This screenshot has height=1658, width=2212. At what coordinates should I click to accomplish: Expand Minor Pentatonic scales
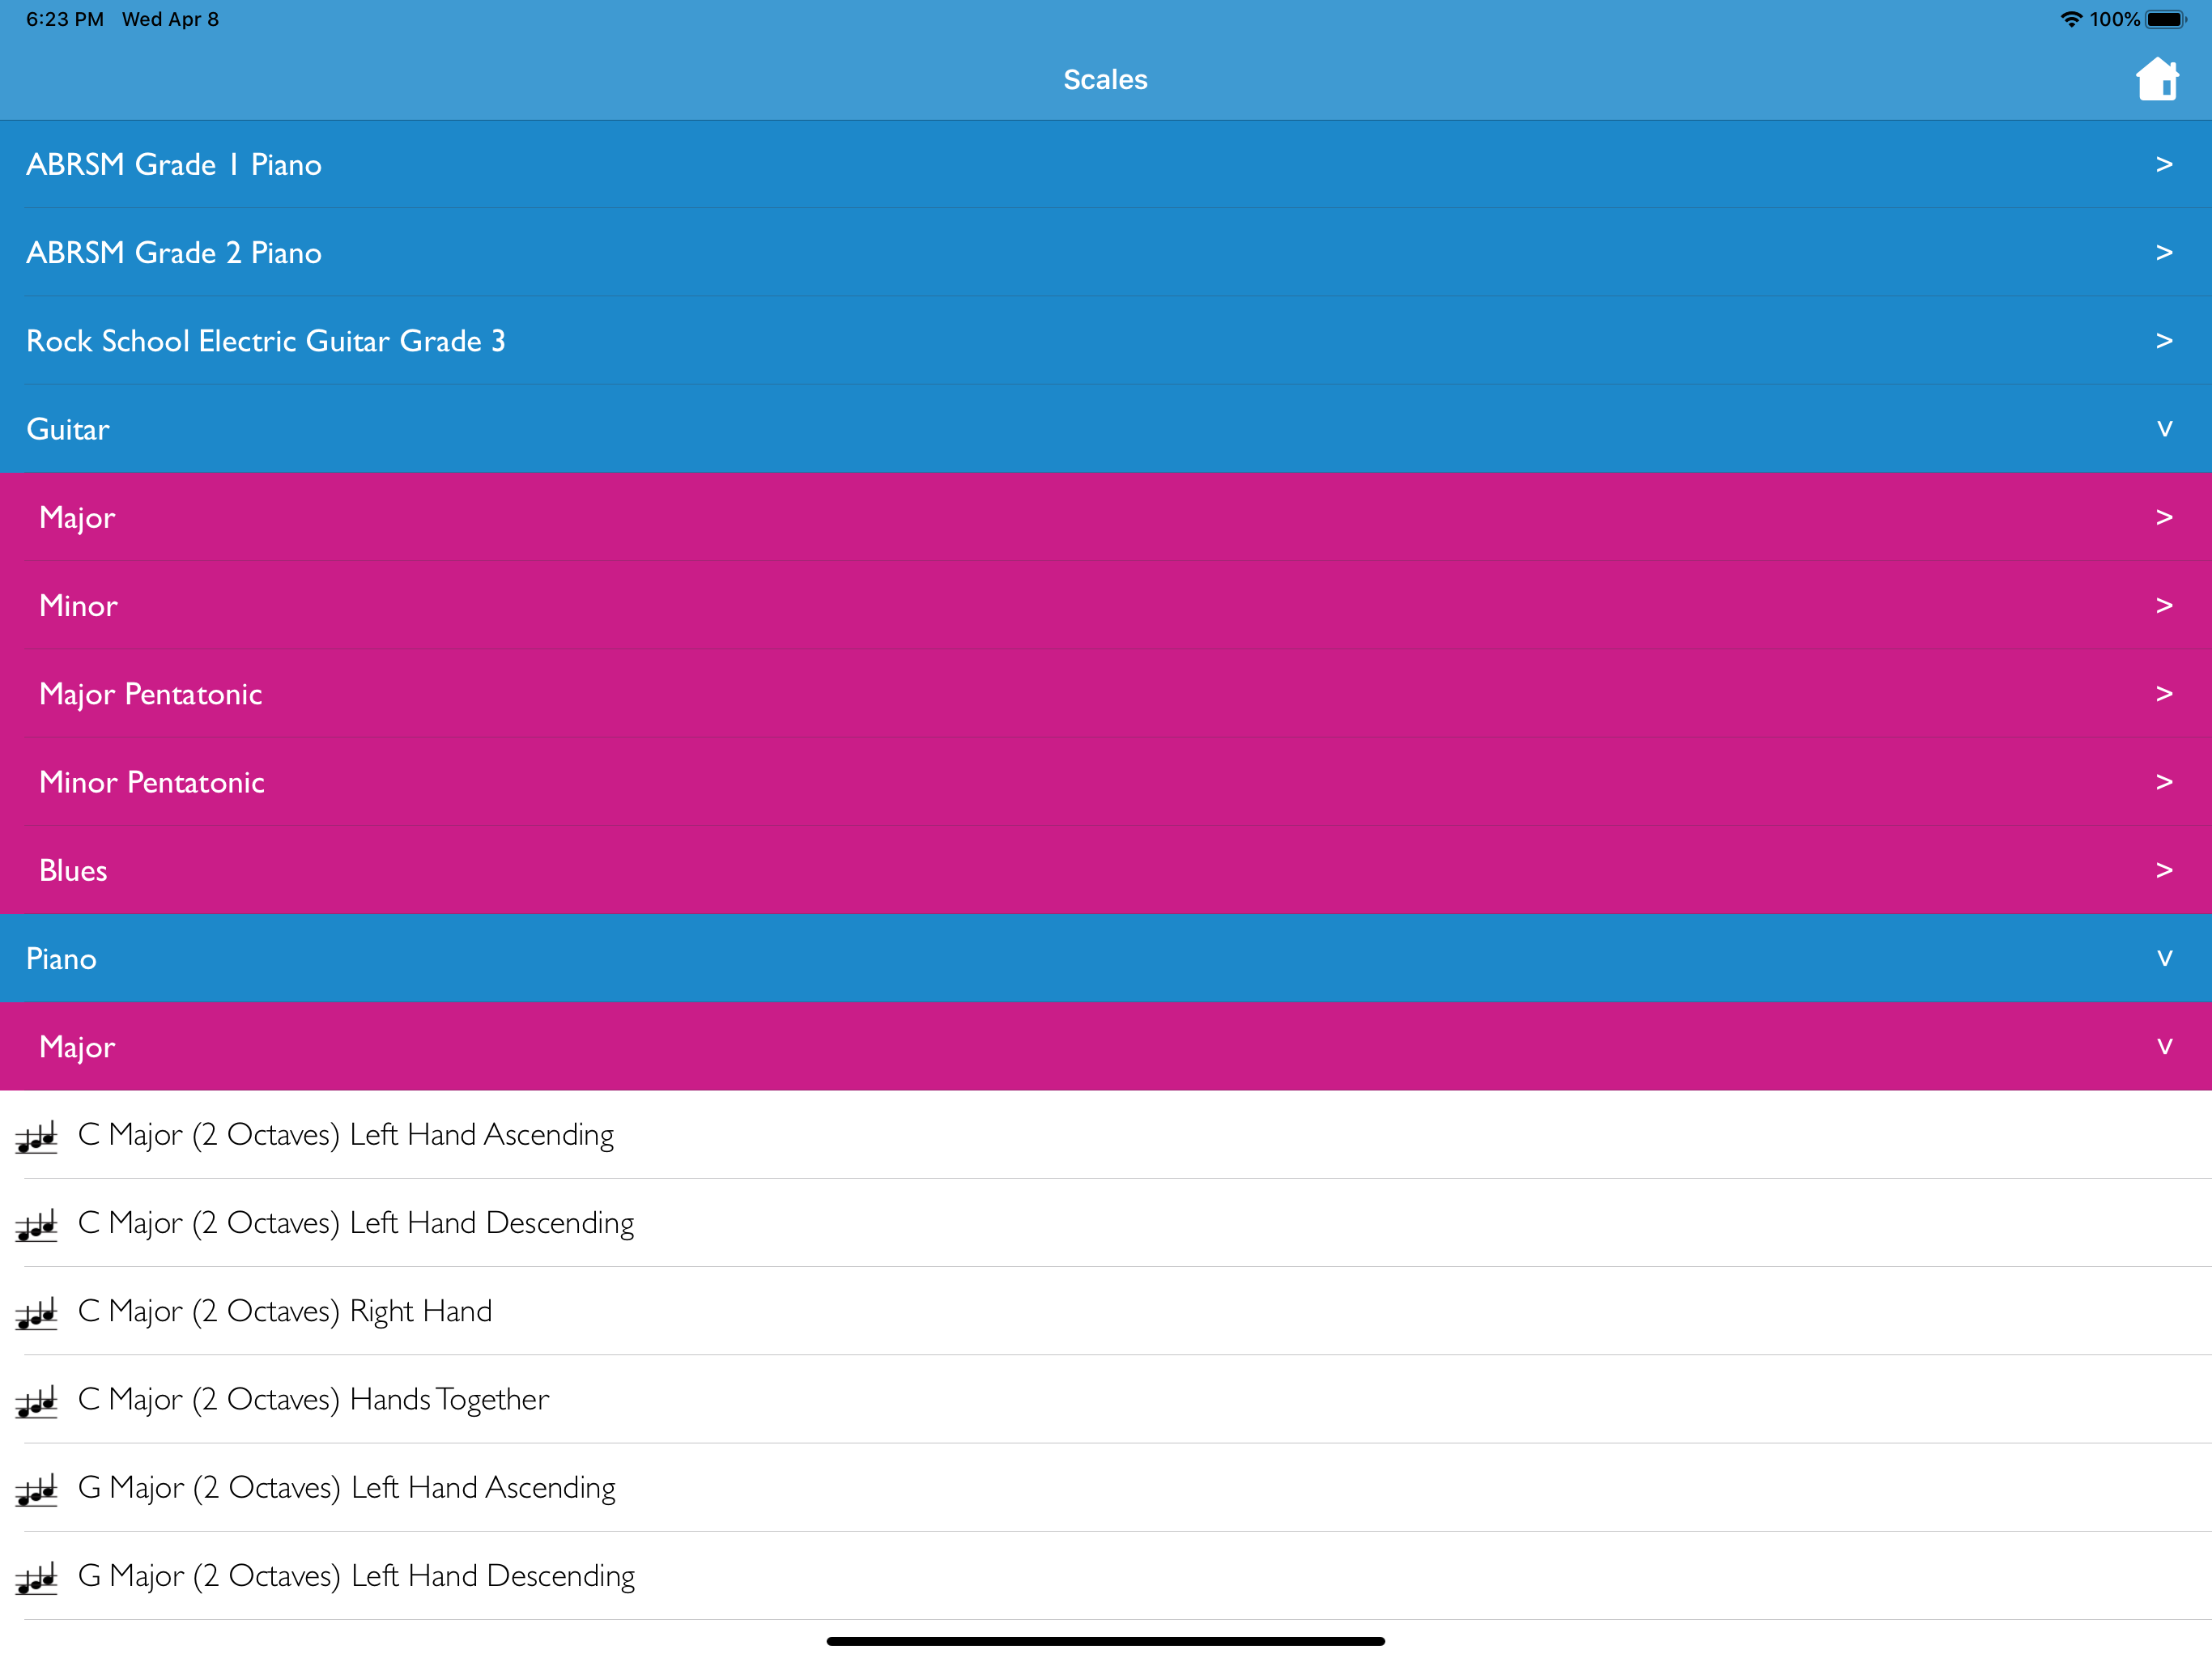1106,781
